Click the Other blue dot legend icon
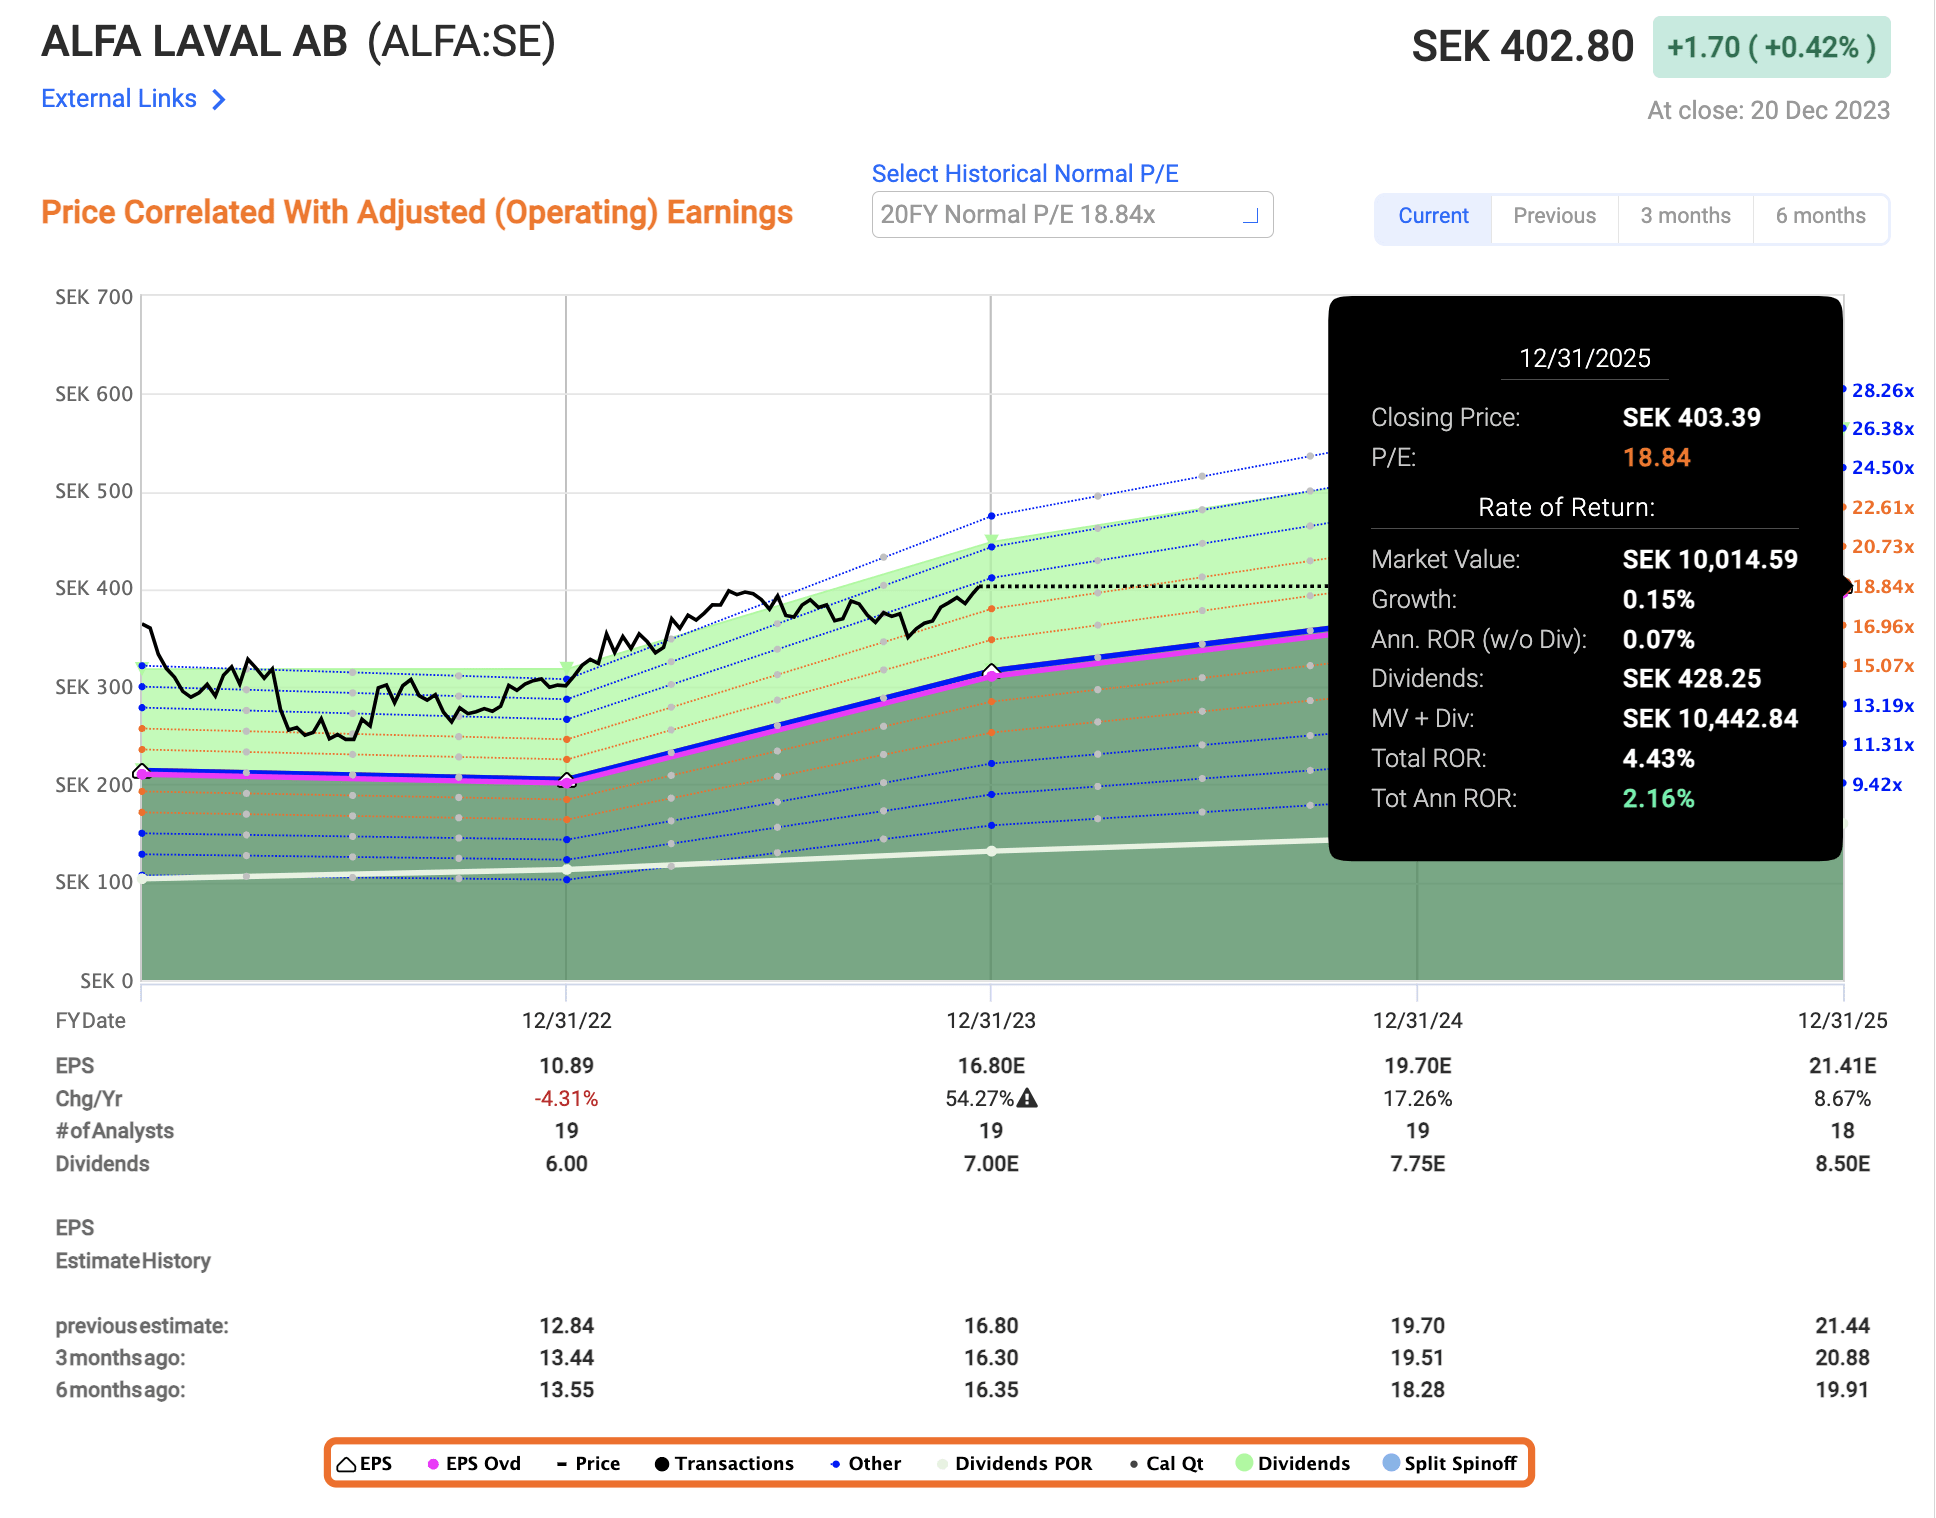This screenshot has width=1936, height=1518. (x=834, y=1463)
